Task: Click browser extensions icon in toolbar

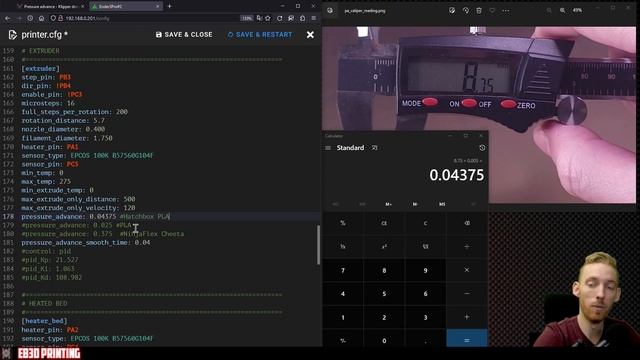Action: 302,18
